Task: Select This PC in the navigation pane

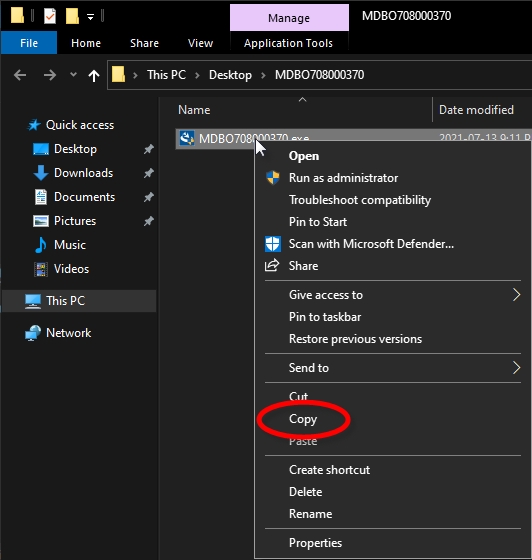Action: [66, 301]
